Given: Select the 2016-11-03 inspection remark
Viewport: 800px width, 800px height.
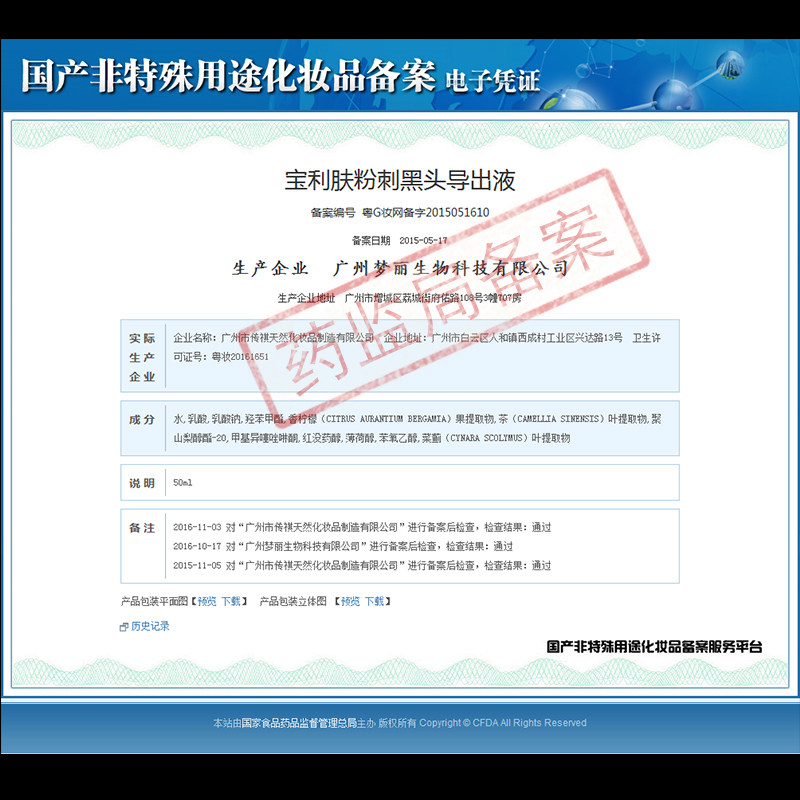Looking at the screenshot, I should coord(362,527).
